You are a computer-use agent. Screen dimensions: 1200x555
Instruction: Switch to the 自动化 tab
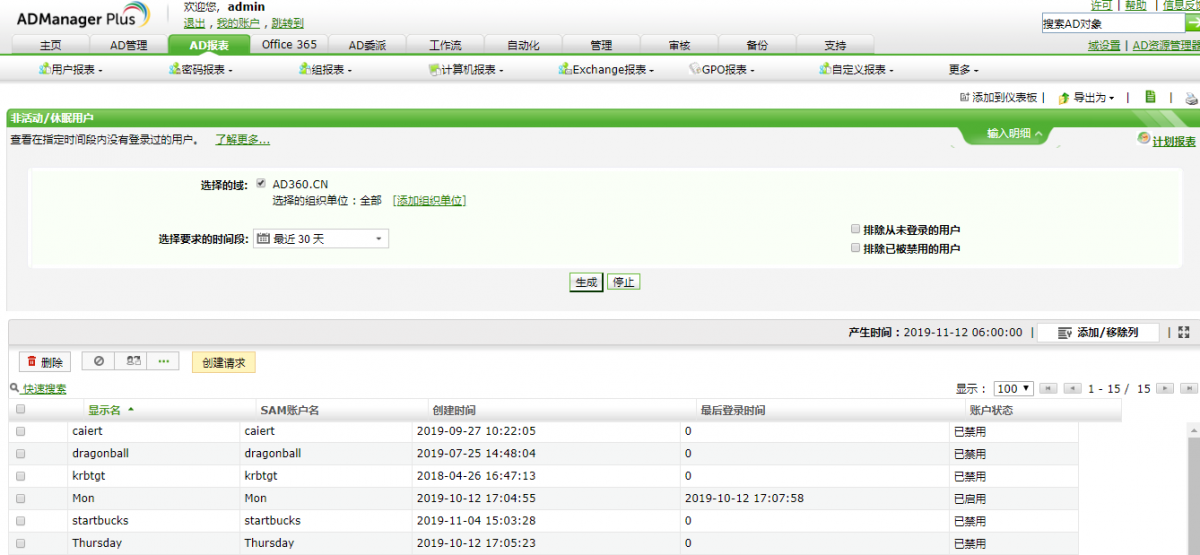point(523,45)
